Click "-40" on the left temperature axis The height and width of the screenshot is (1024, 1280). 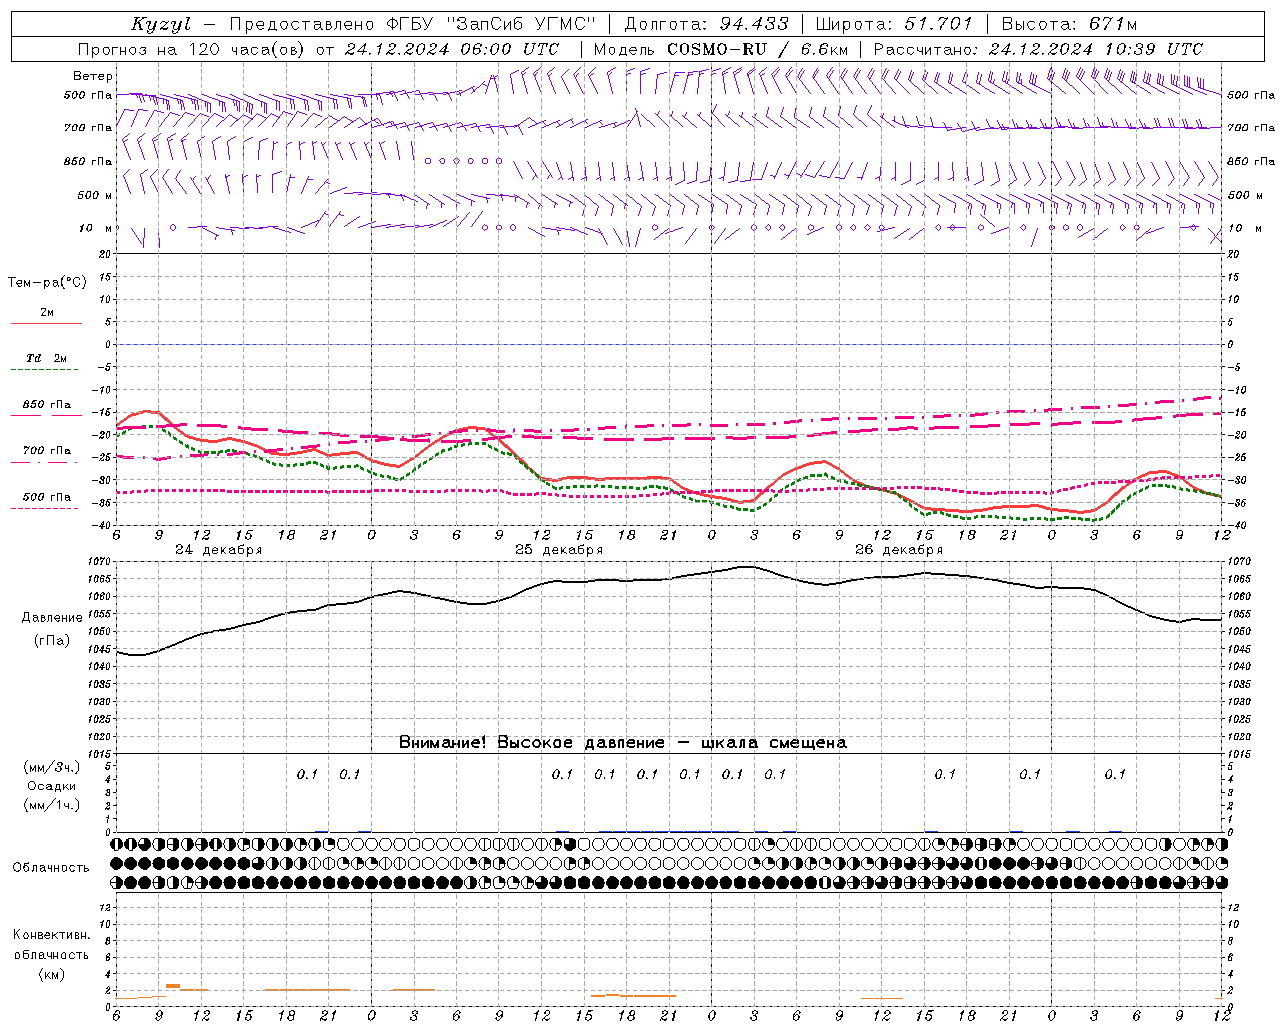(x=103, y=526)
